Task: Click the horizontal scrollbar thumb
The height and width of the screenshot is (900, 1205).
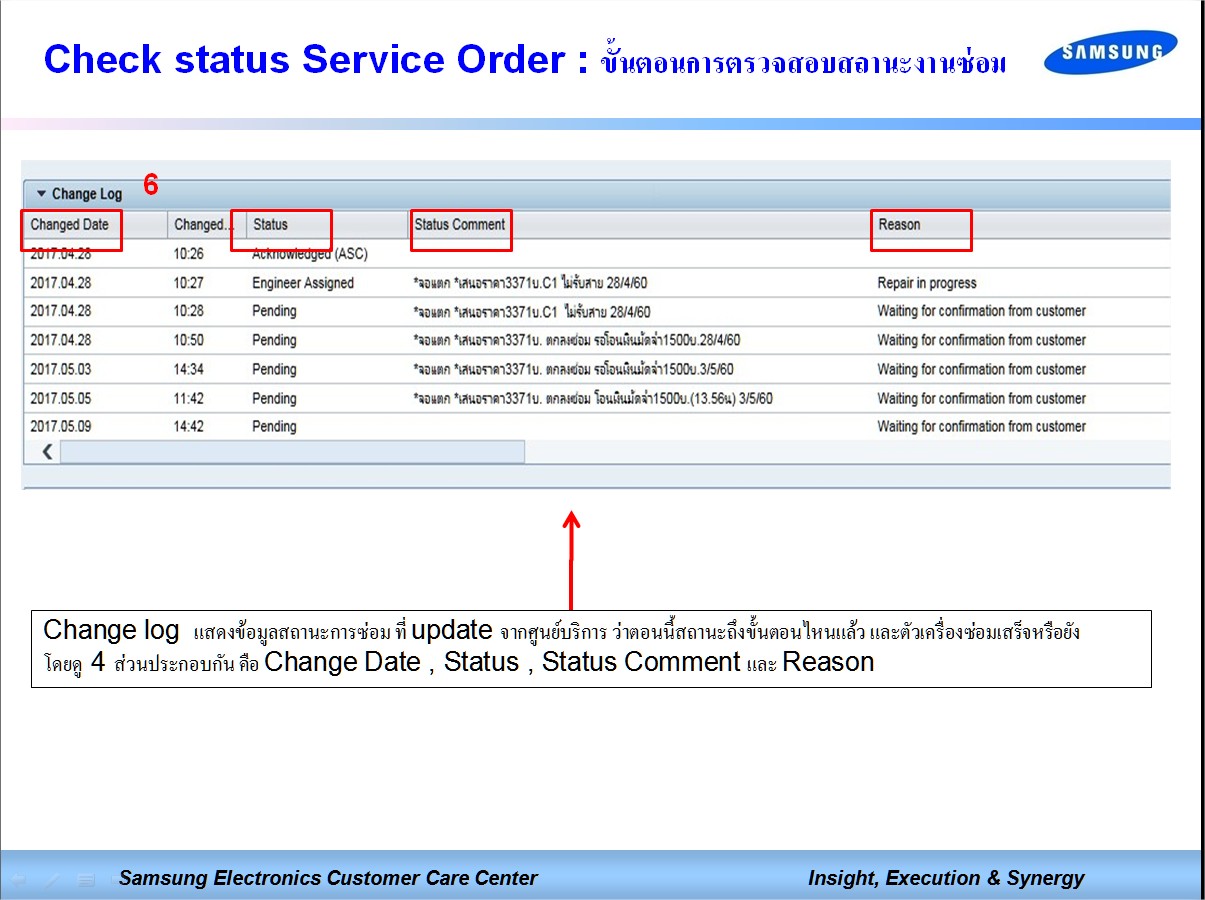Action: tap(292, 452)
